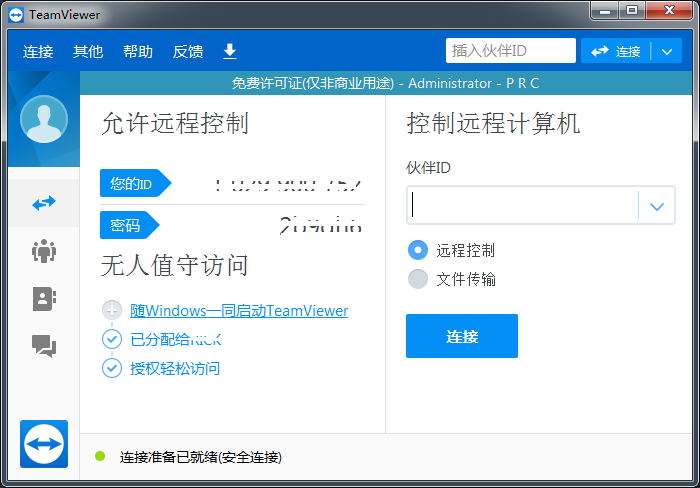Open the 其他 menu

click(x=88, y=52)
